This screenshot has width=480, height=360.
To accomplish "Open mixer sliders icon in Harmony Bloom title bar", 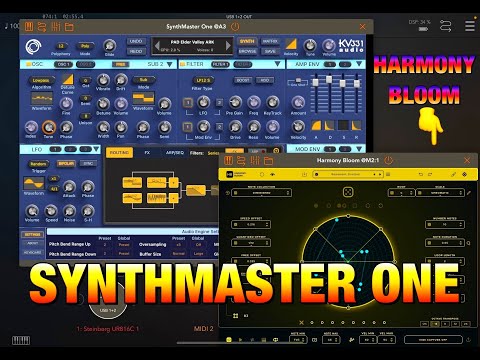I will (255, 161).
